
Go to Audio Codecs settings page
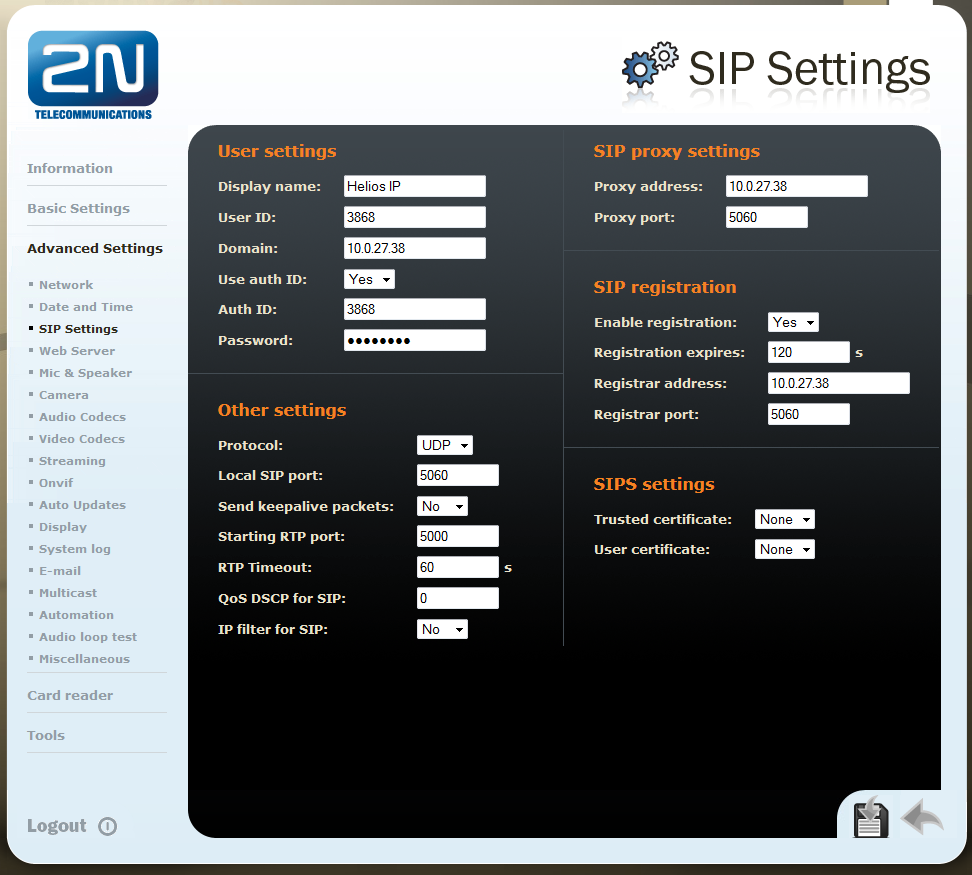click(x=82, y=417)
